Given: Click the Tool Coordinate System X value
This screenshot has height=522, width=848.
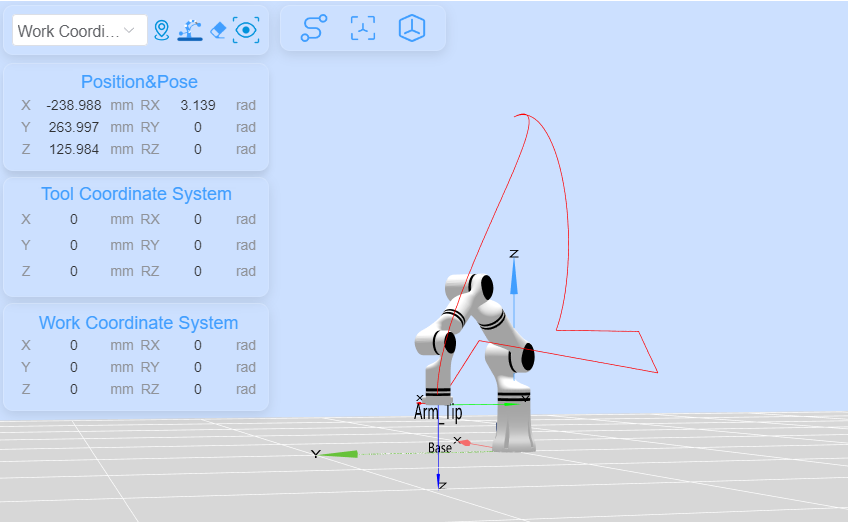Looking at the screenshot, I should (74, 219).
